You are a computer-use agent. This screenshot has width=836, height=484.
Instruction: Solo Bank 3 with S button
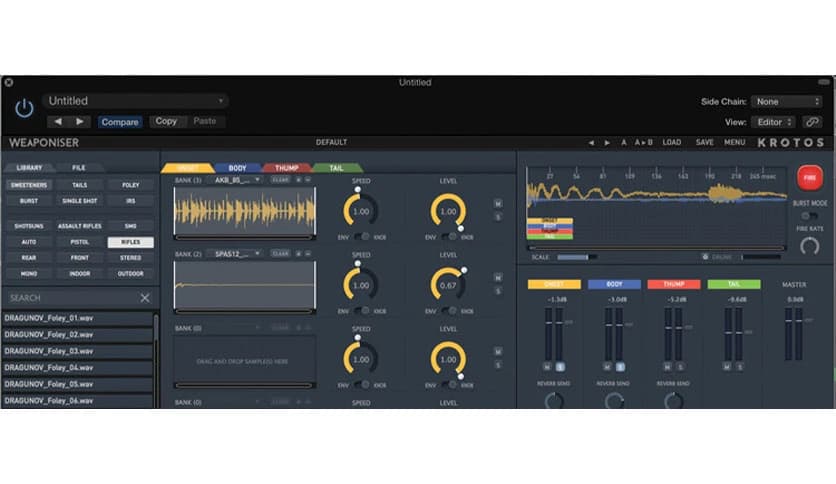[498, 365]
